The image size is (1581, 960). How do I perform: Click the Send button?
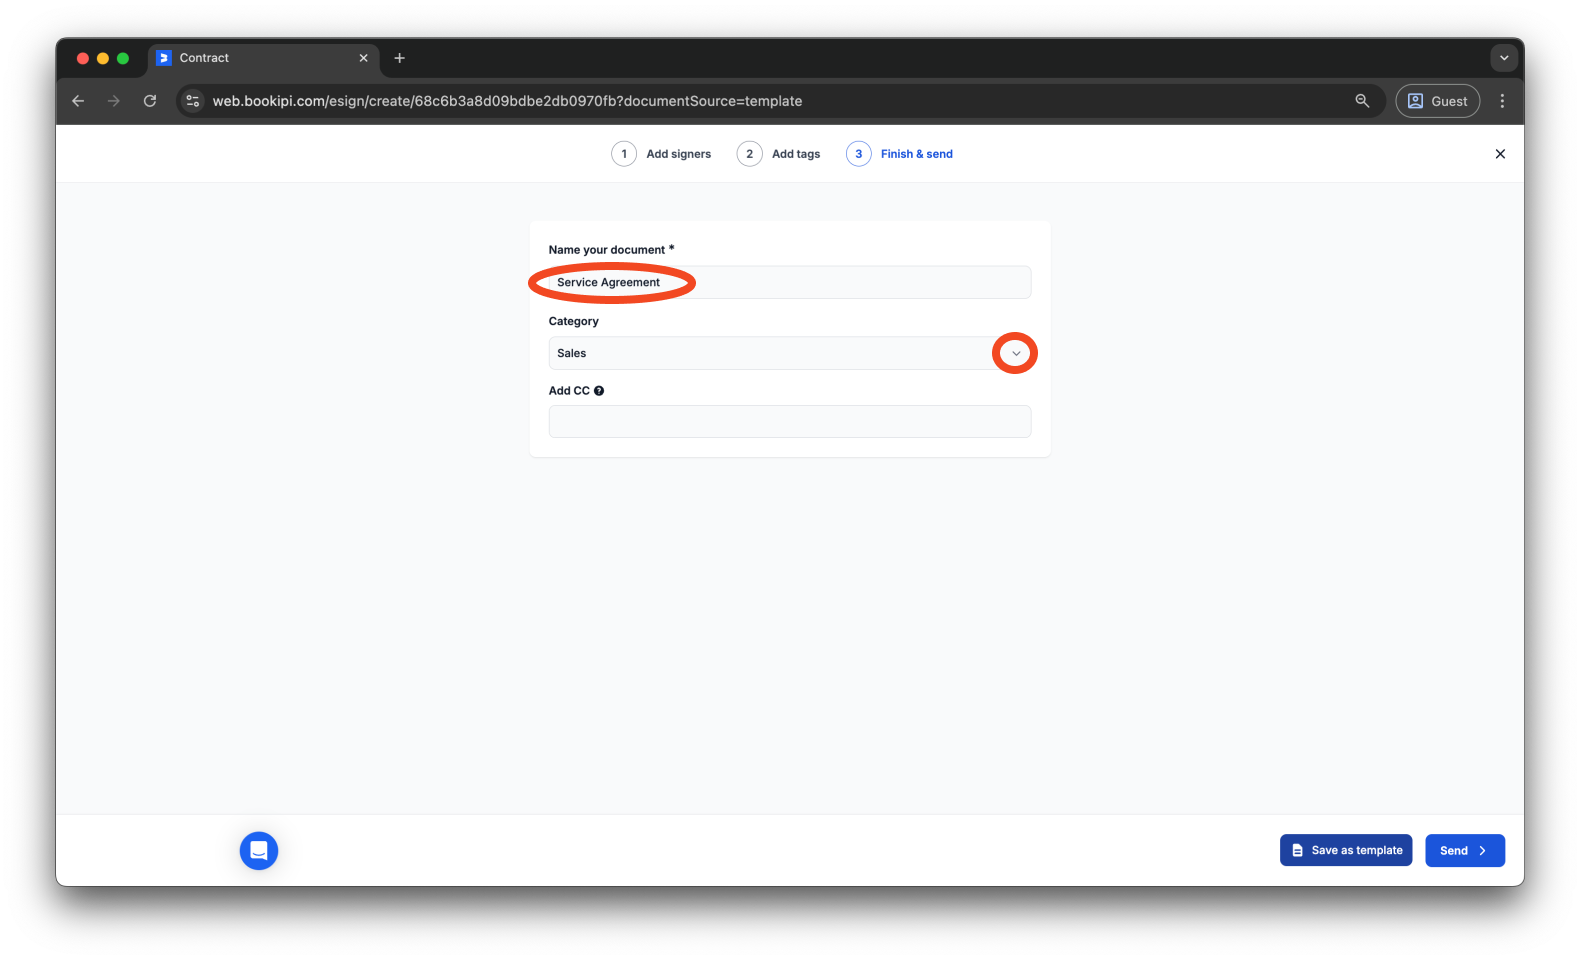(x=1465, y=851)
